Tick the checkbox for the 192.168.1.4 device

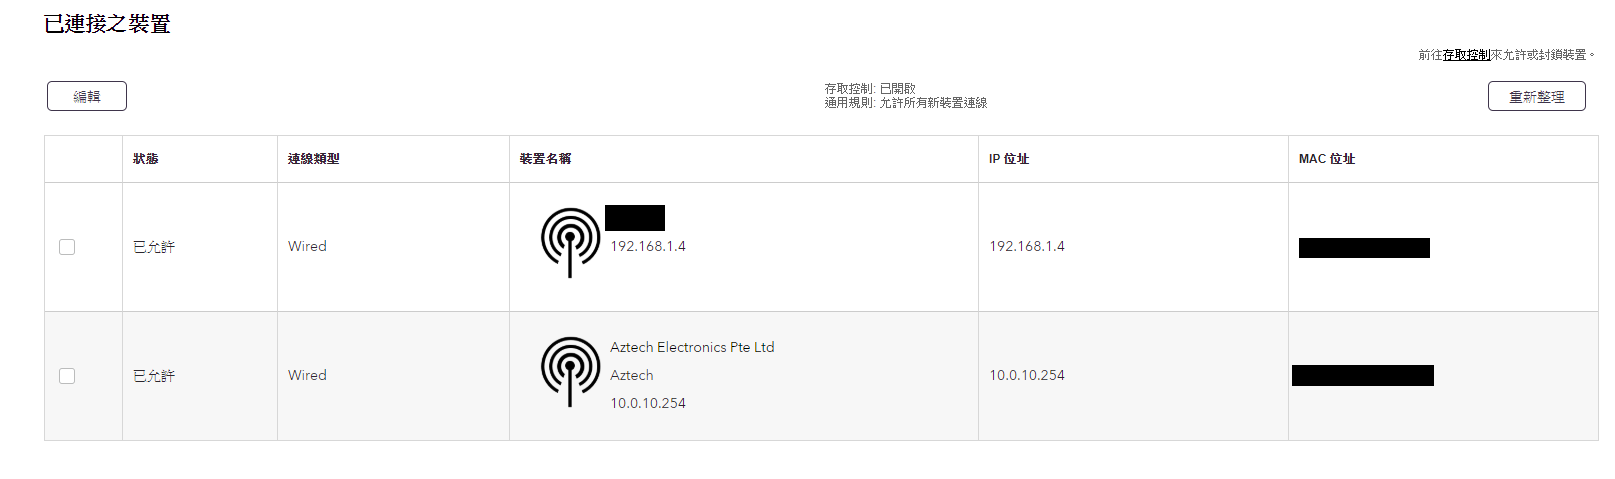click(x=67, y=247)
